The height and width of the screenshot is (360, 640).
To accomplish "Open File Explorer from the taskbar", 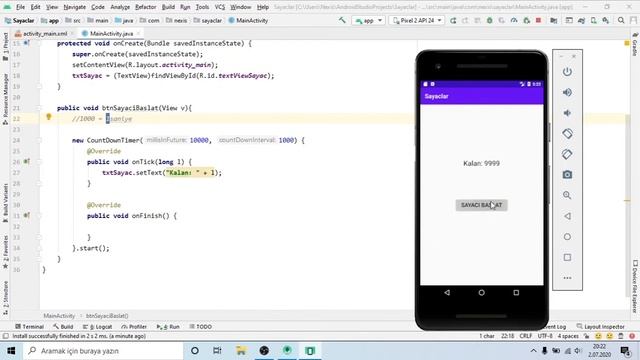I will (241, 351).
